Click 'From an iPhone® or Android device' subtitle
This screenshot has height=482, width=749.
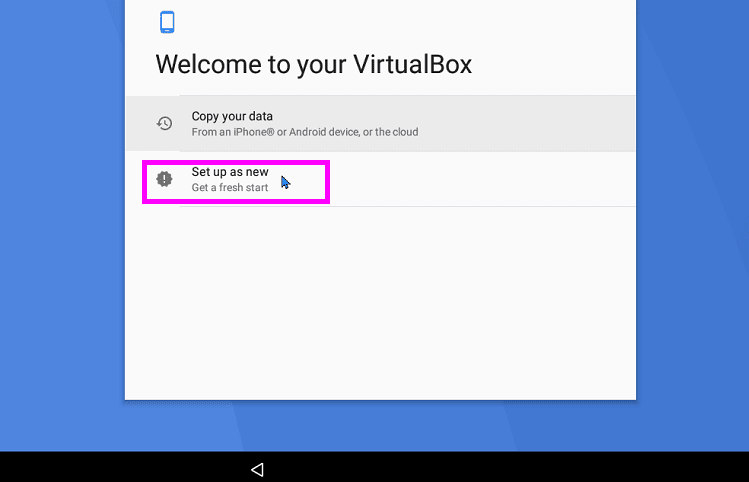click(305, 132)
